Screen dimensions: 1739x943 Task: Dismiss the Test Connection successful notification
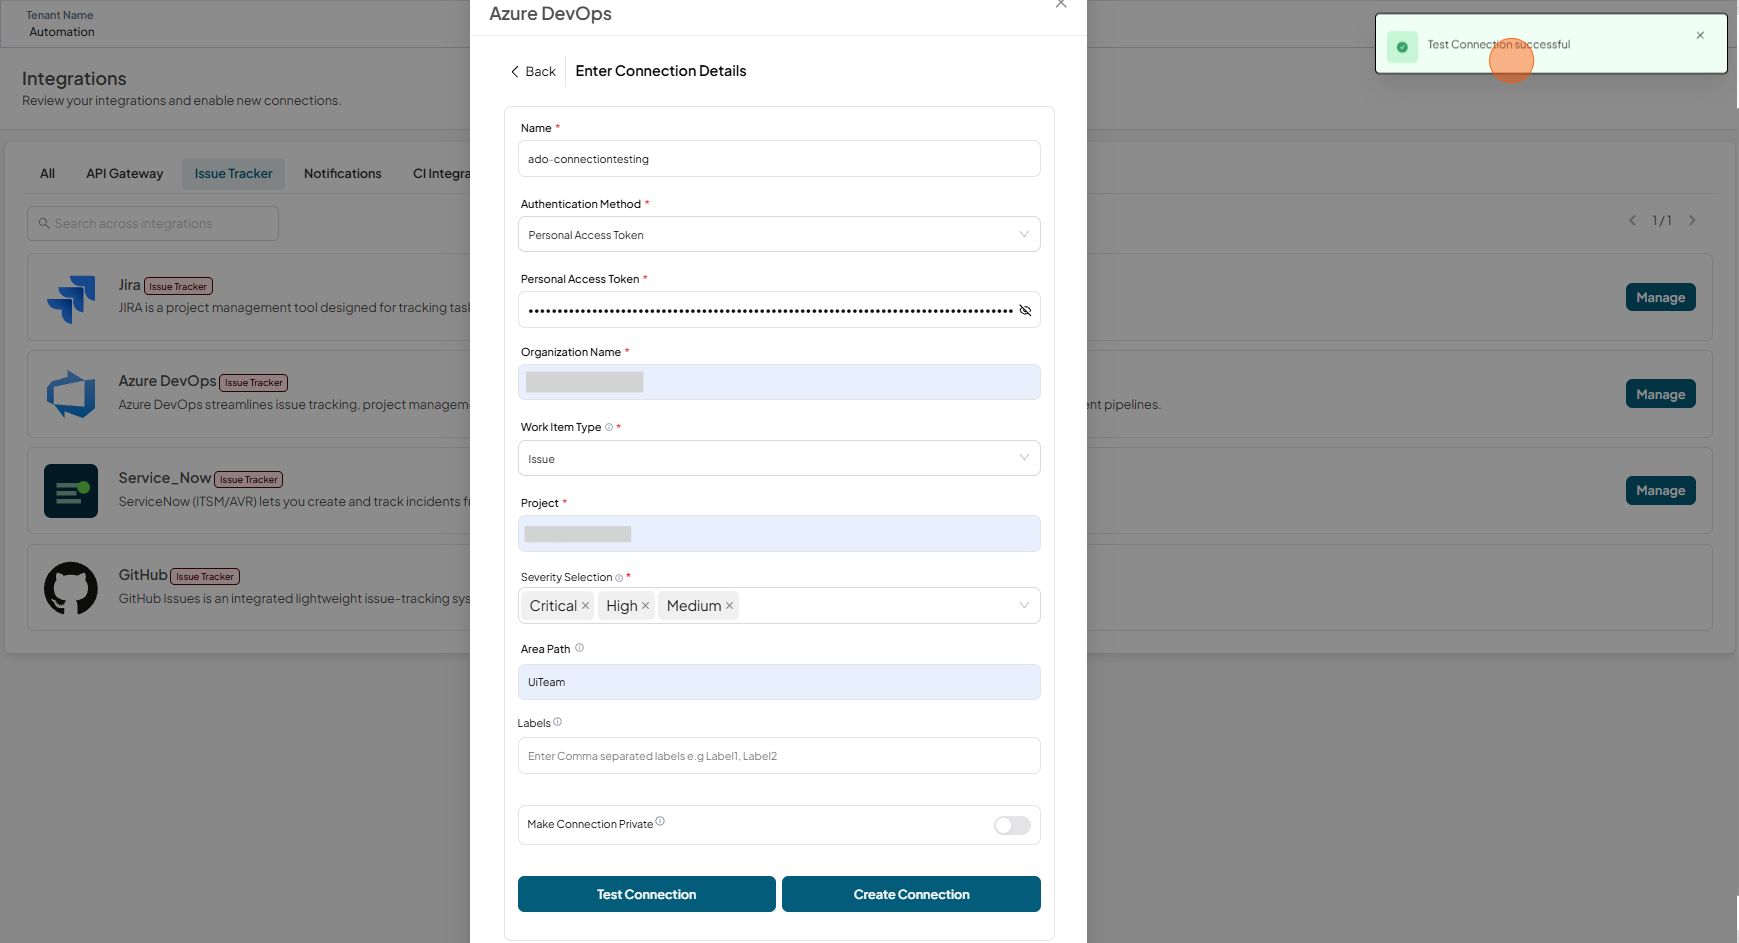point(1700,35)
